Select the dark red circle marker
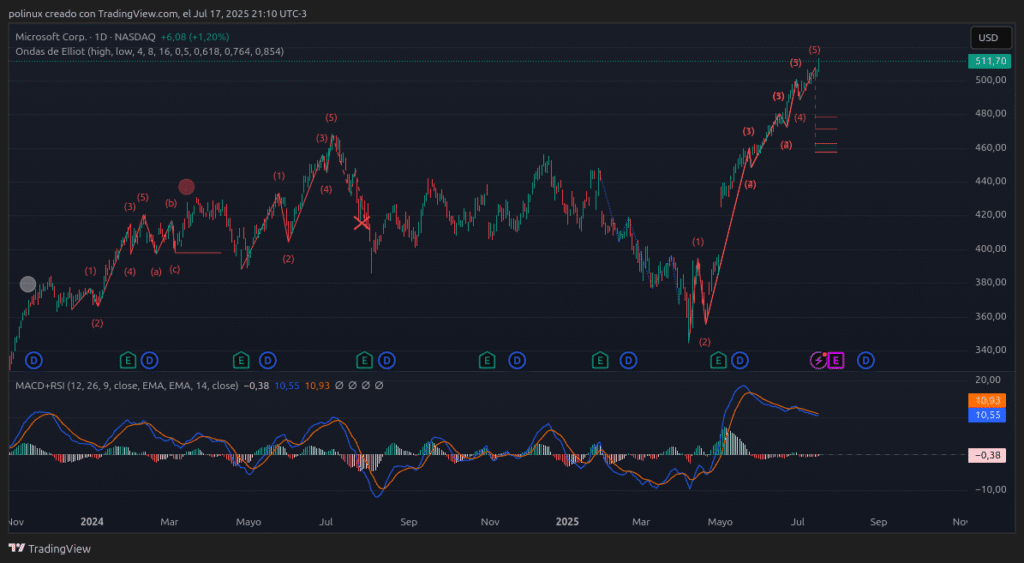This screenshot has height=563, width=1024. 186,187
